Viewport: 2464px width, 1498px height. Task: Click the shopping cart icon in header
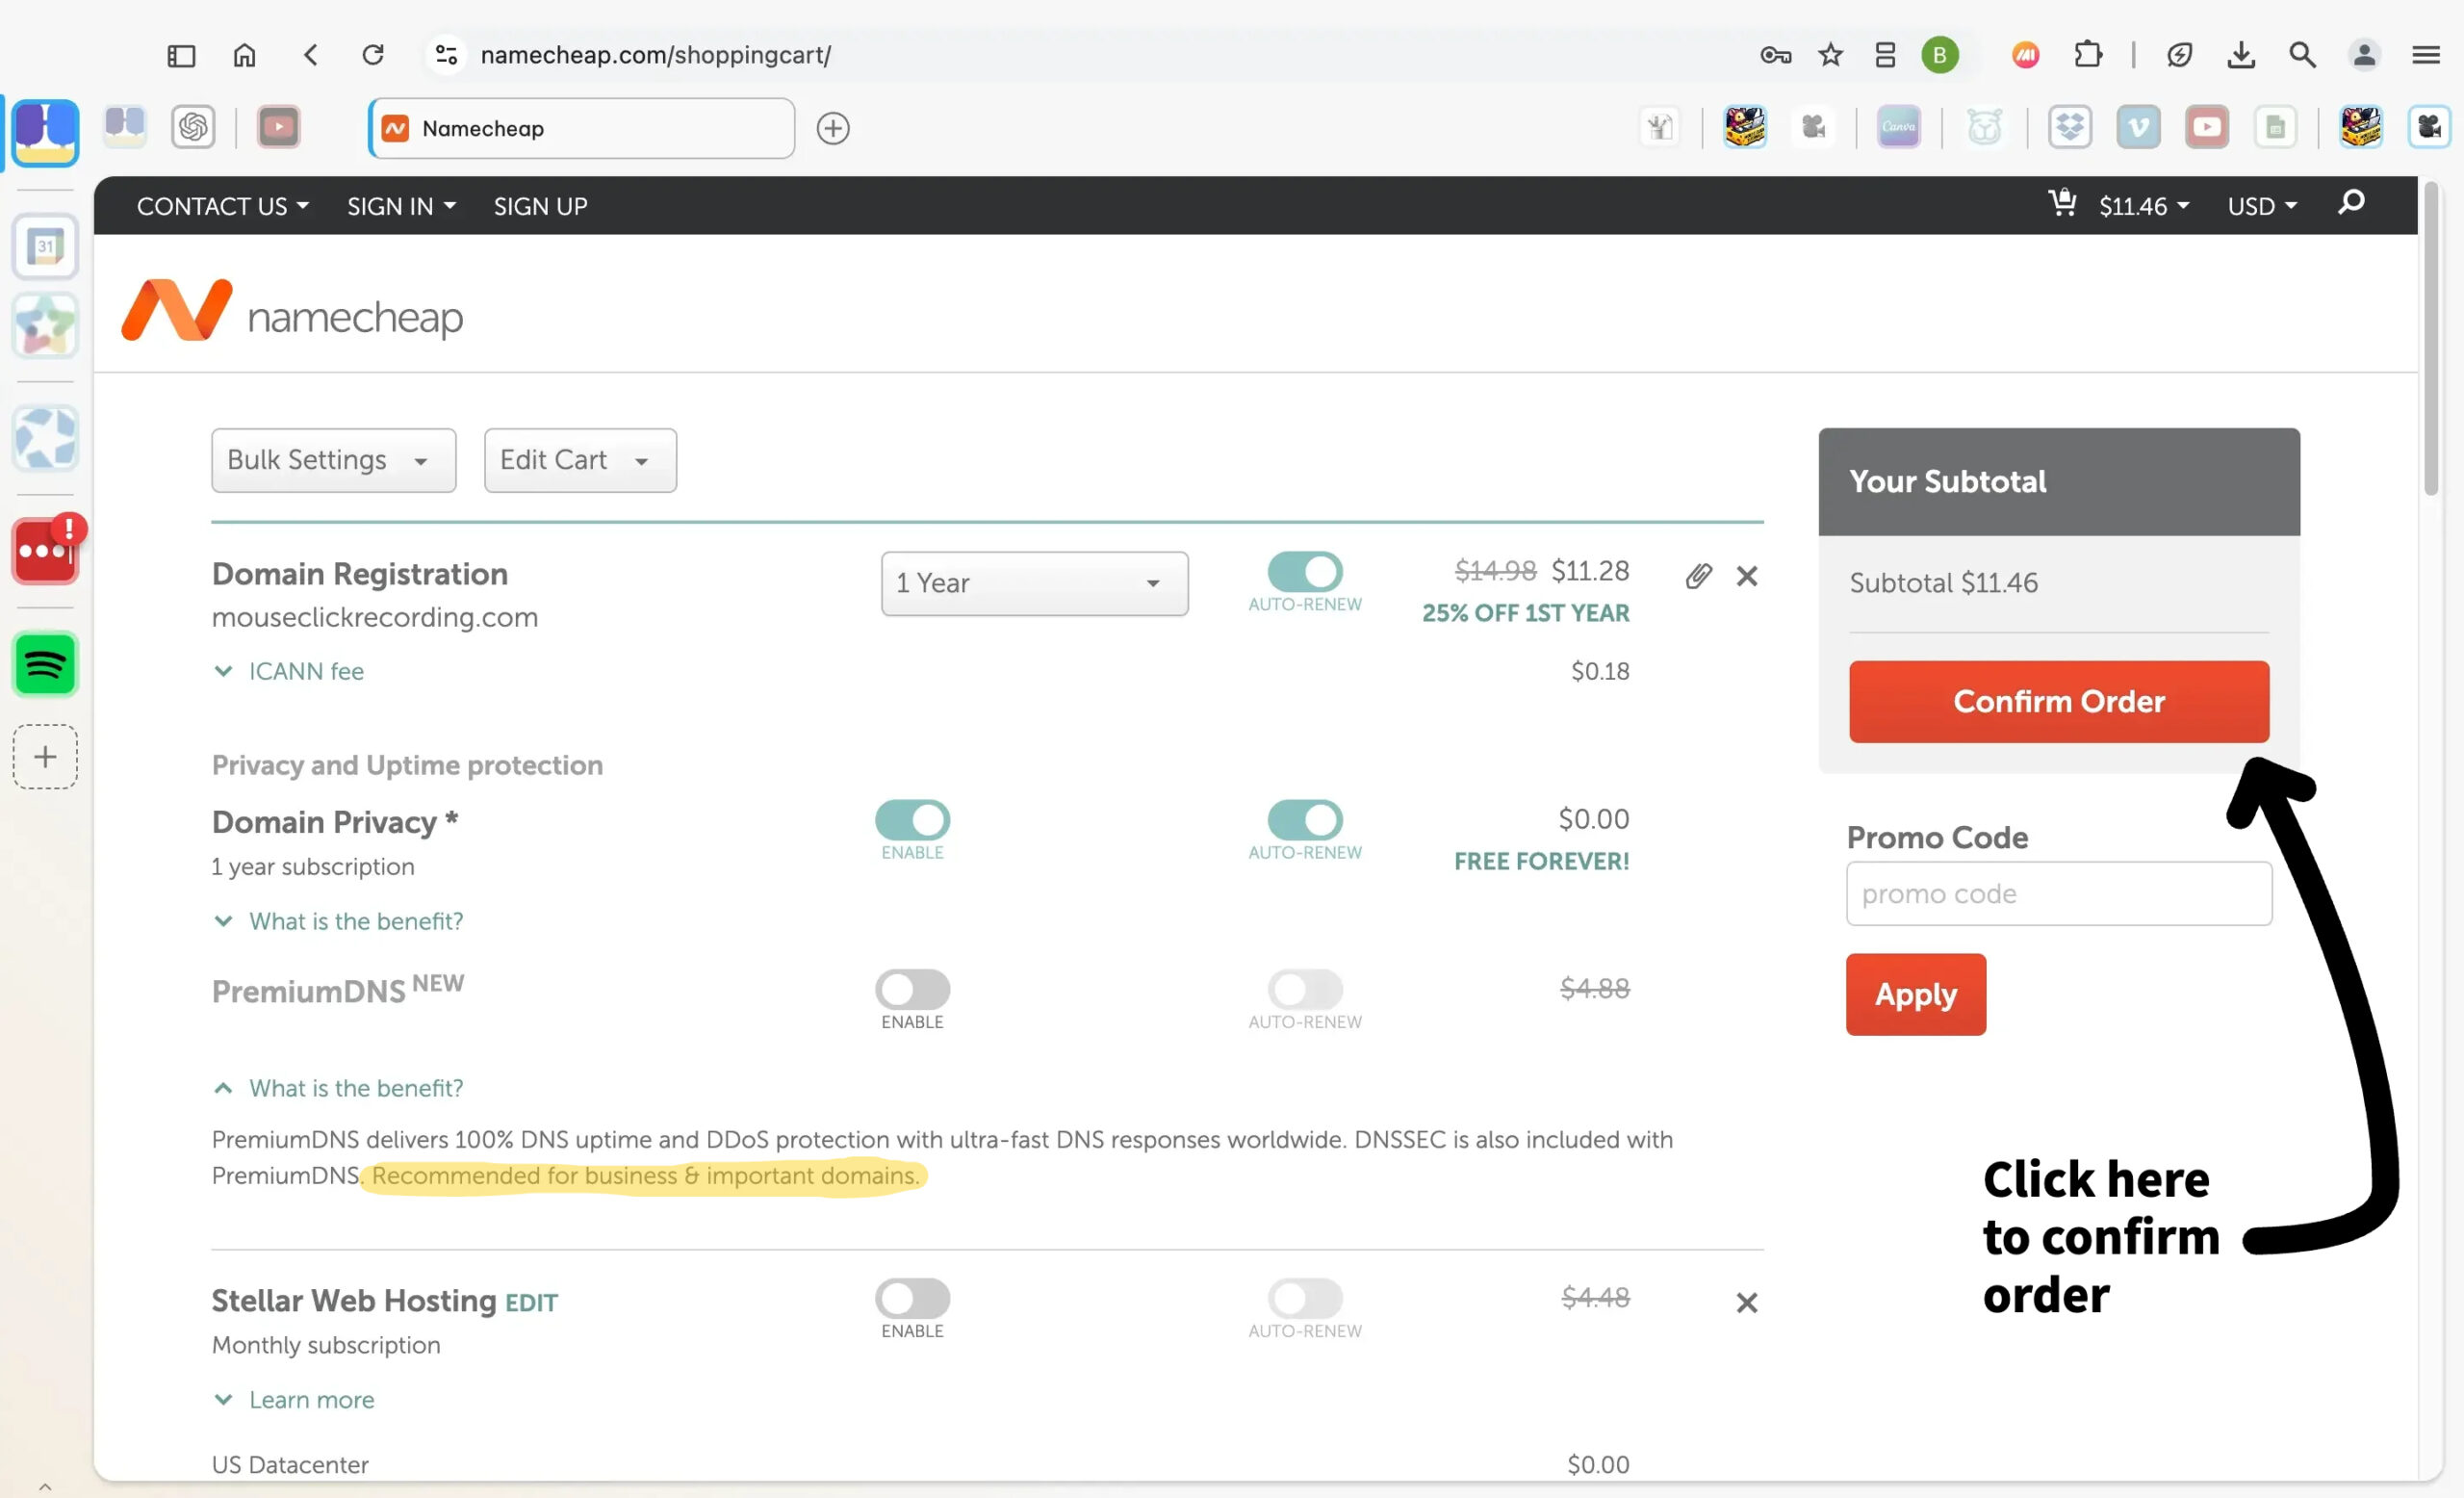pos(2062,203)
